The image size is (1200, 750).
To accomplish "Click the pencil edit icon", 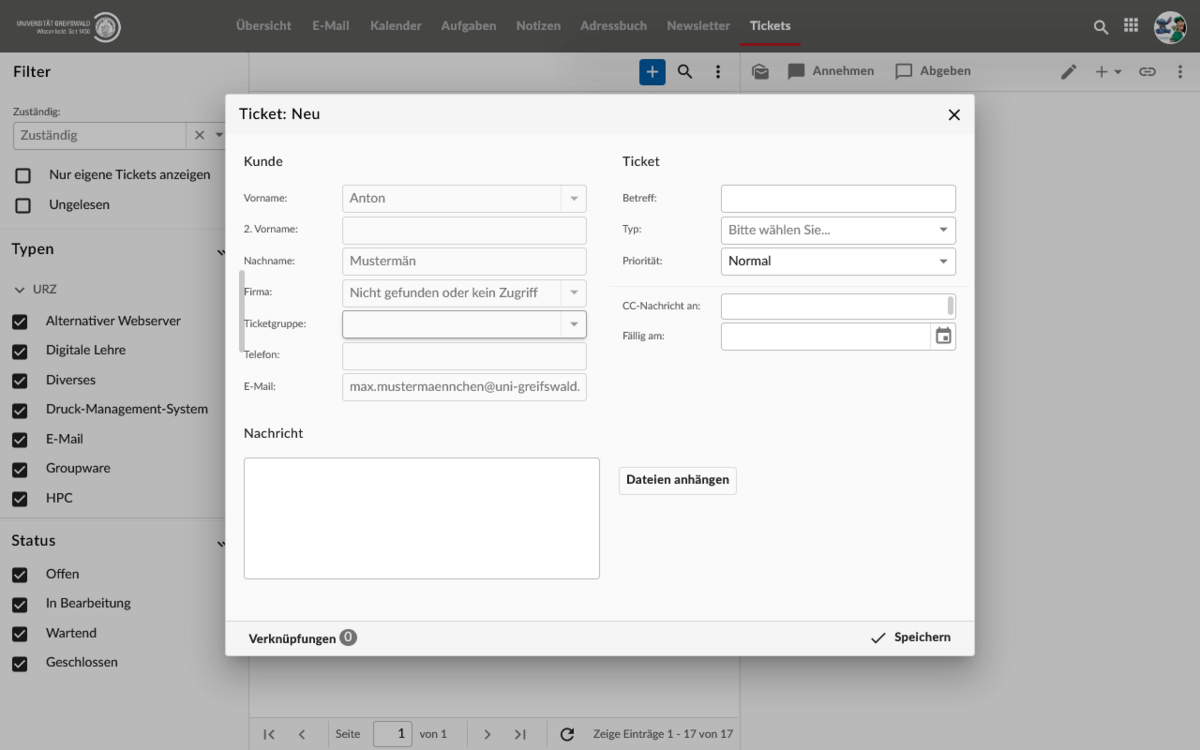I will click(x=1069, y=72).
